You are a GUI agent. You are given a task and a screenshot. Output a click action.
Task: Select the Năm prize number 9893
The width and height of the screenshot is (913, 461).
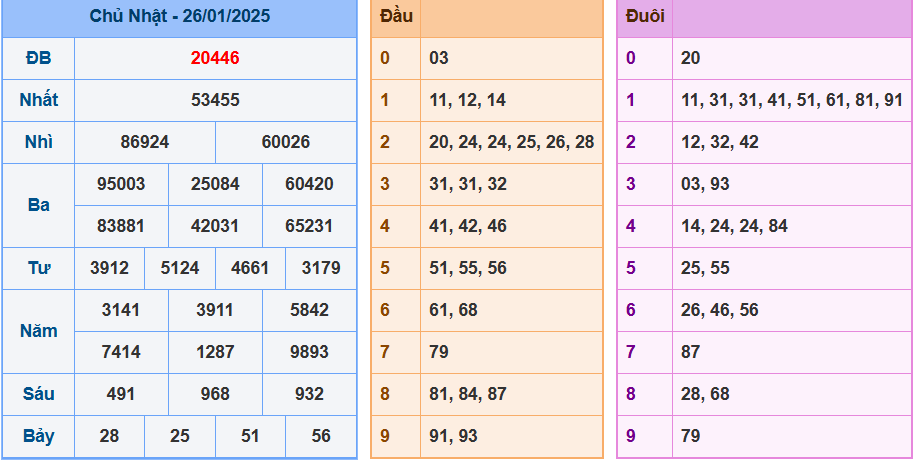[309, 352]
